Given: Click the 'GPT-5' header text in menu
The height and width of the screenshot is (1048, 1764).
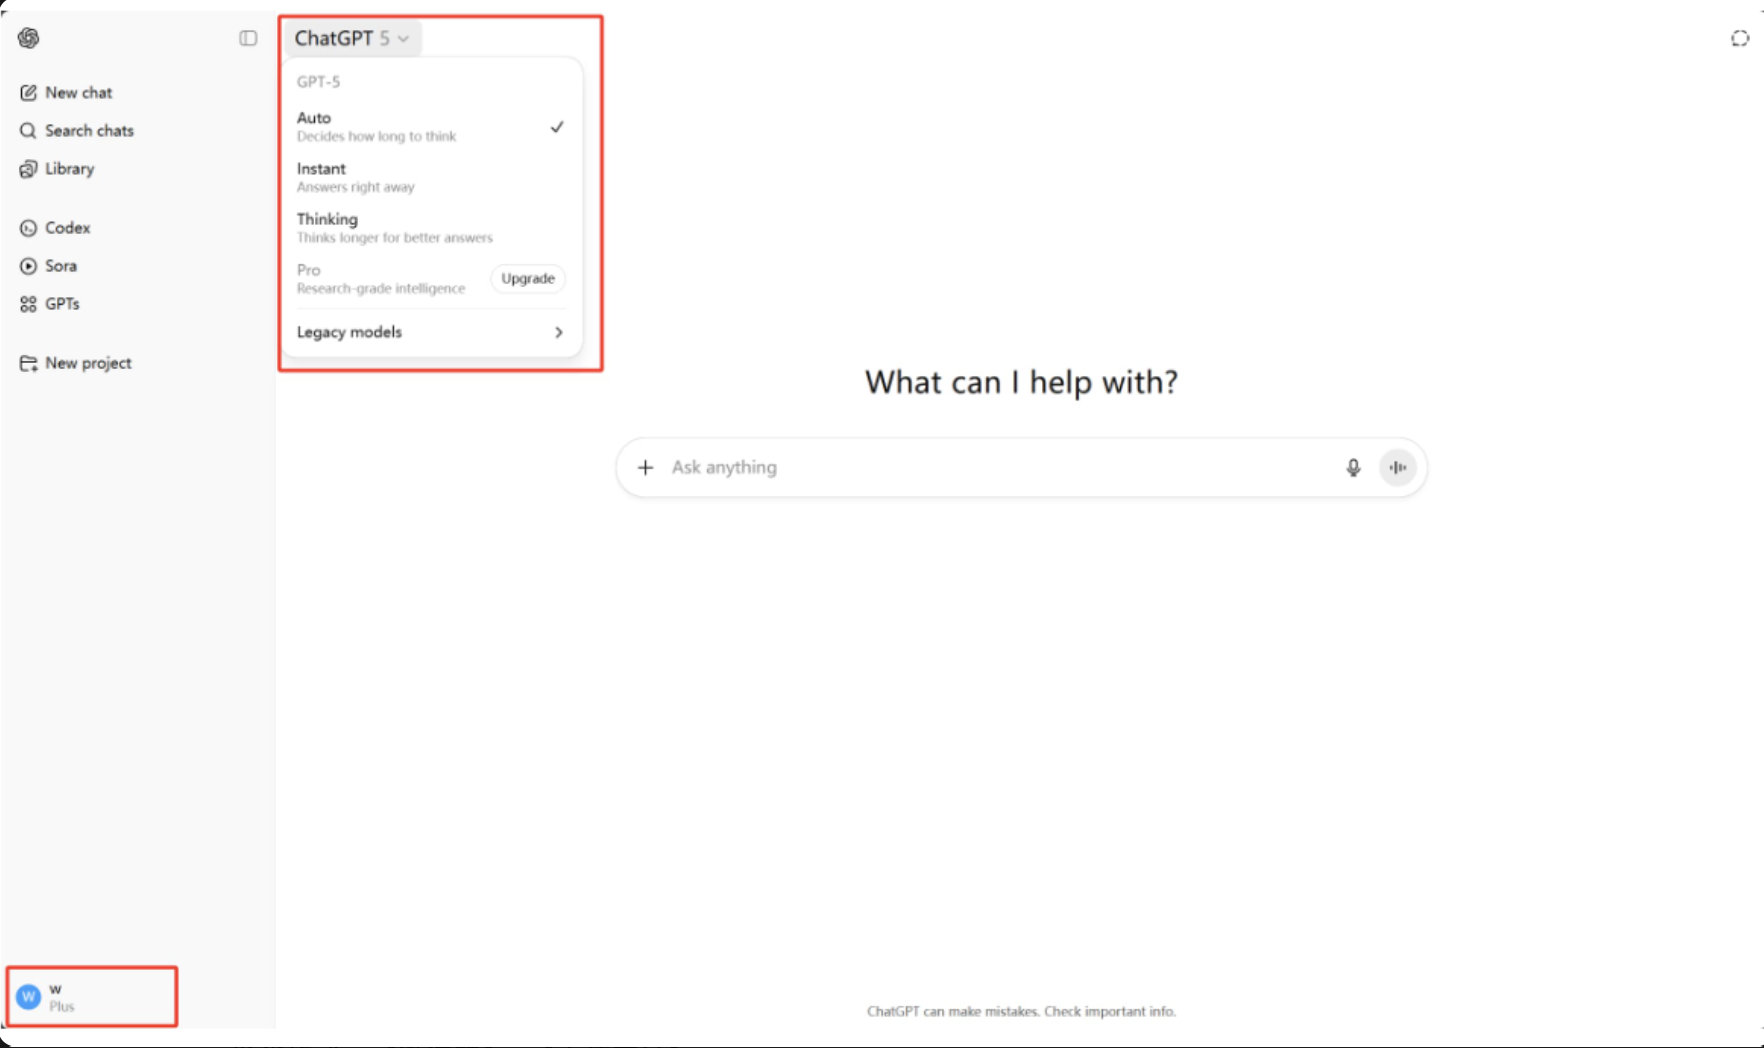Looking at the screenshot, I should click(x=318, y=82).
